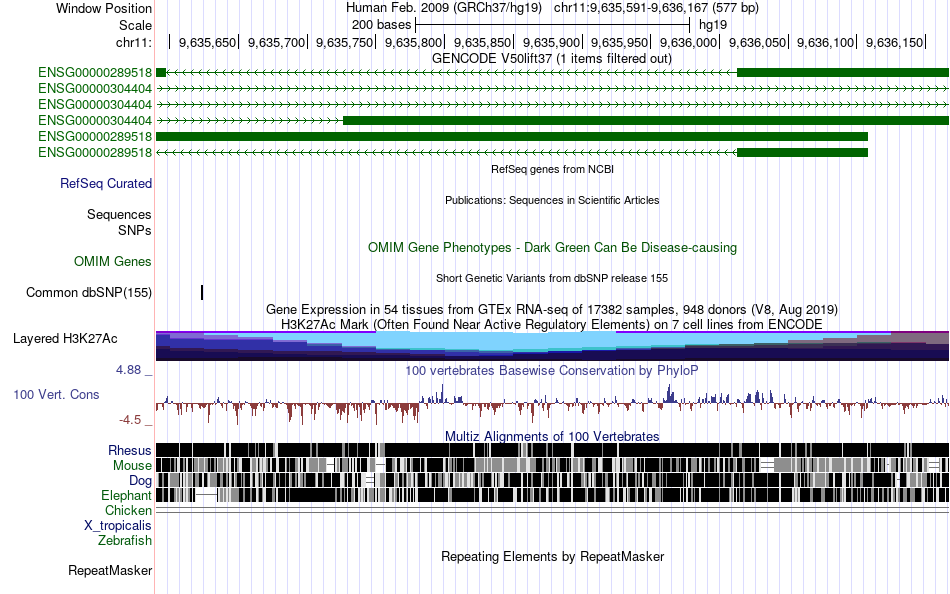
Task: Click the Zebrafish species label
Action: coord(125,541)
